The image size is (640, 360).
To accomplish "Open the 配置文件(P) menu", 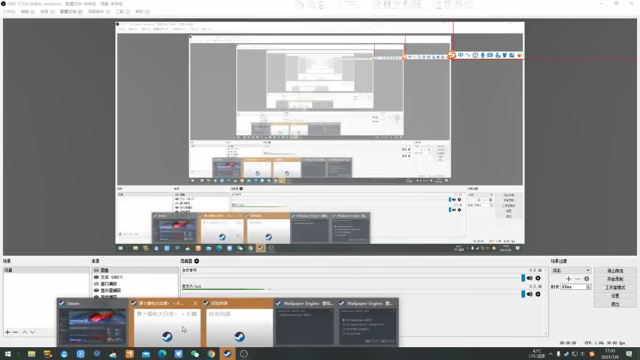I will point(71,12).
